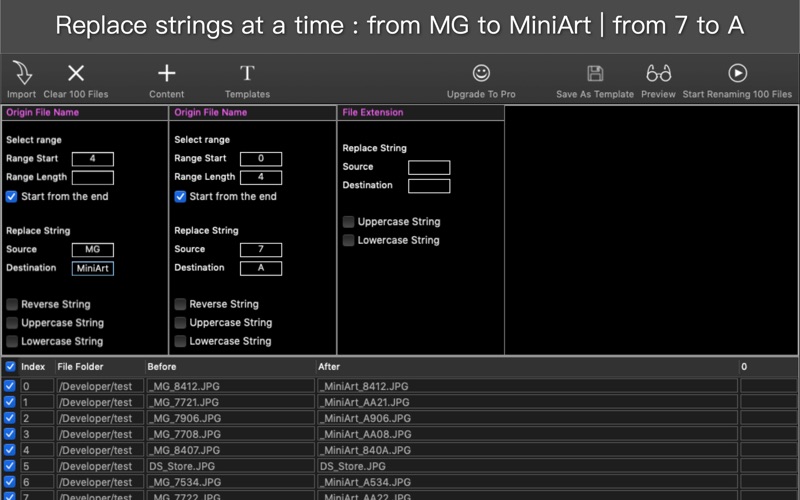Select Before cell _MG_7721.JPG

click(231, 402)
